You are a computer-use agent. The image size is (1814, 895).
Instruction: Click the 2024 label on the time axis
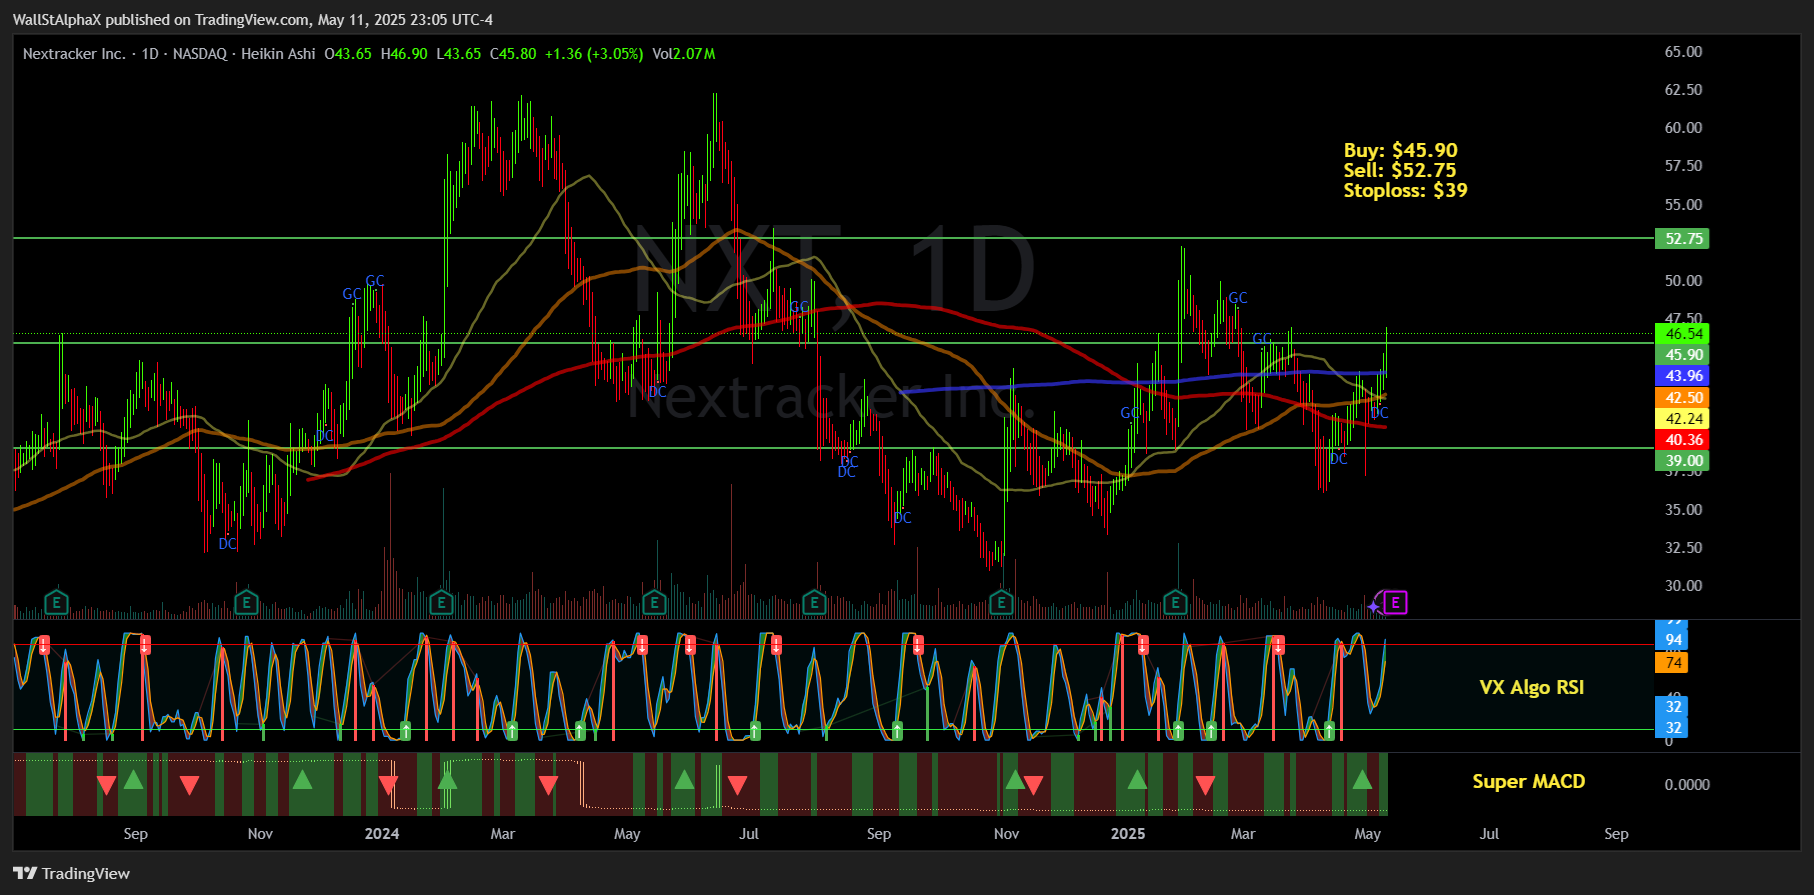tap(381, 833)
